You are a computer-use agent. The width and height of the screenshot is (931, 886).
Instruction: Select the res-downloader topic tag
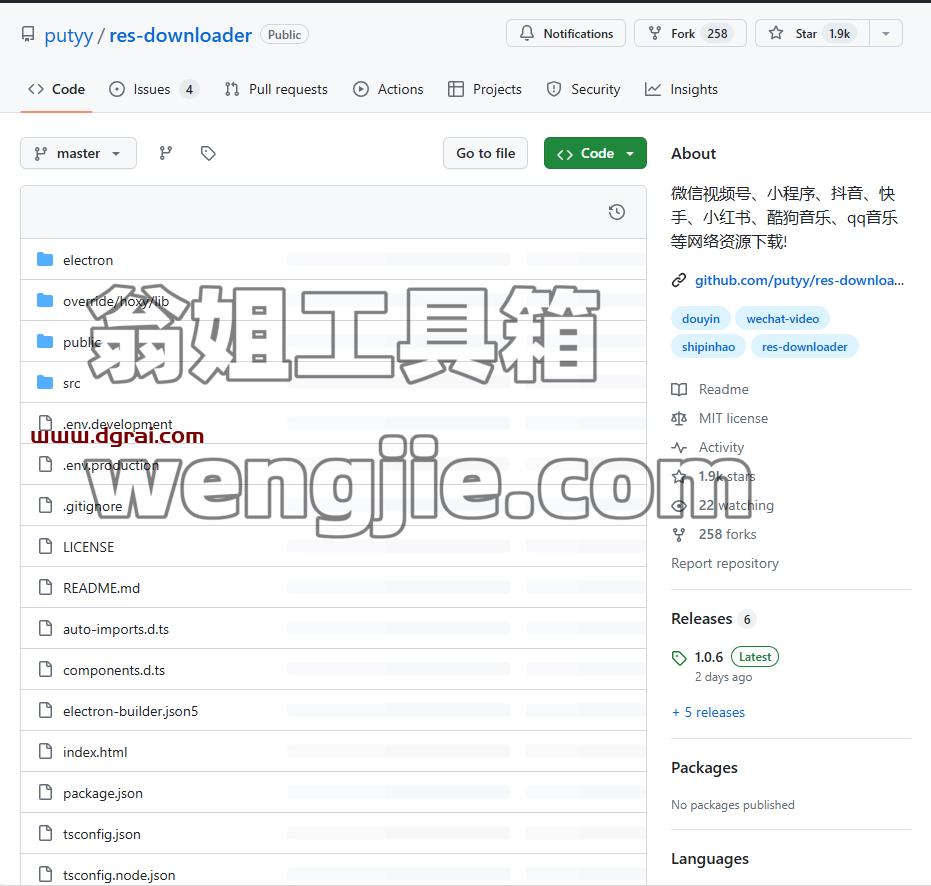(805, 347)
